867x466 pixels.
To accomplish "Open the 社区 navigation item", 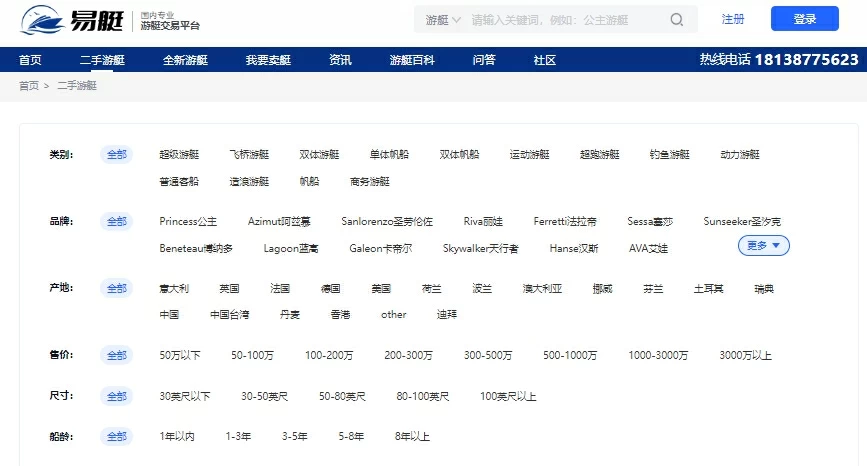I will tap(545, 60).
